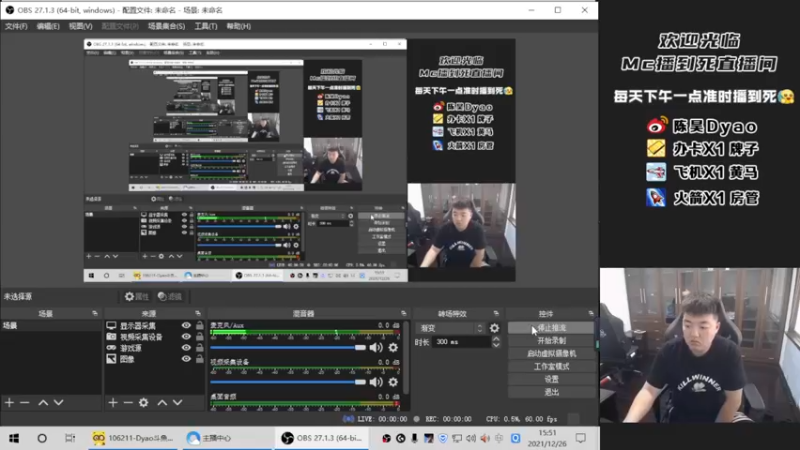Click 开始录制 to start recording
800x450 pixels.
pos(552,341)
